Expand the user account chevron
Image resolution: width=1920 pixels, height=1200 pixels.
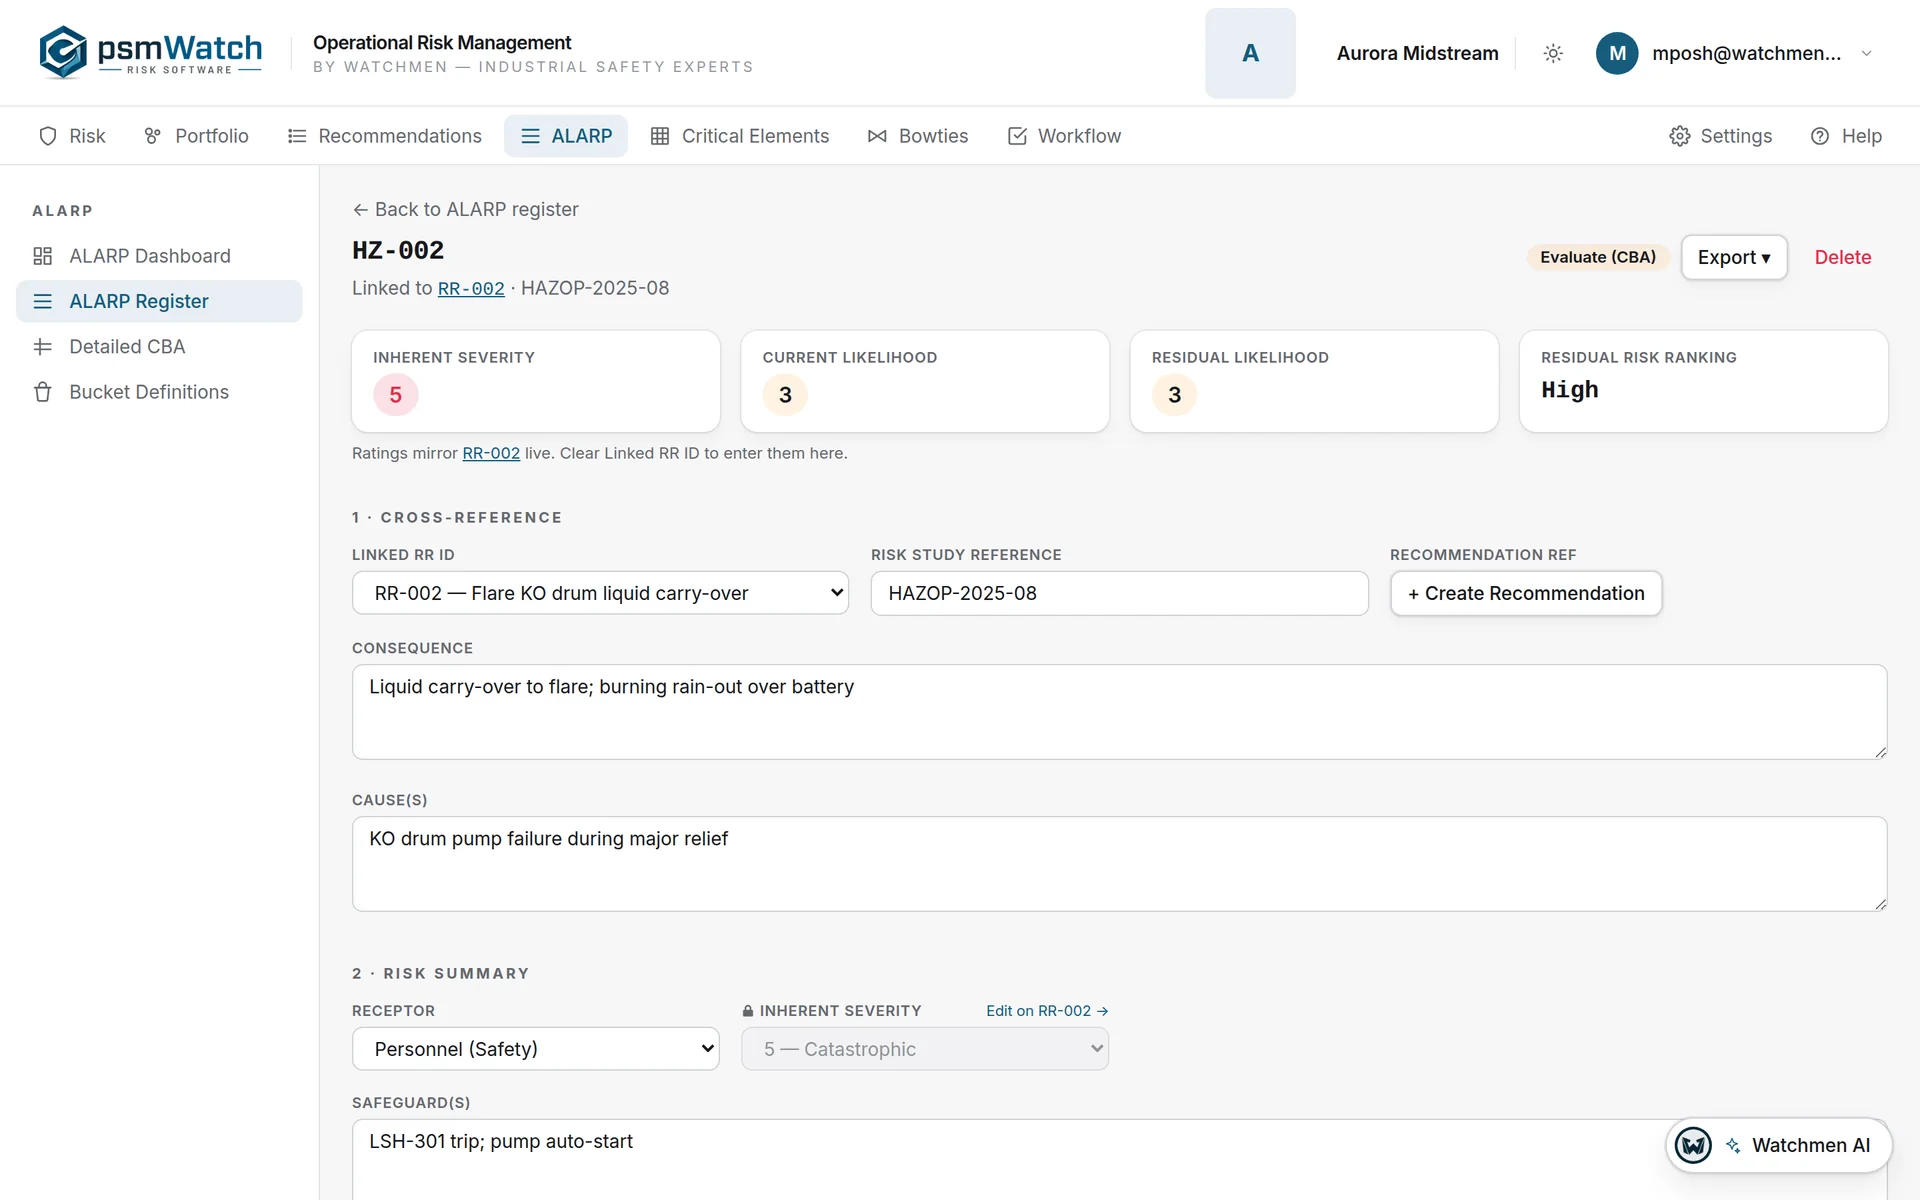1866,53
